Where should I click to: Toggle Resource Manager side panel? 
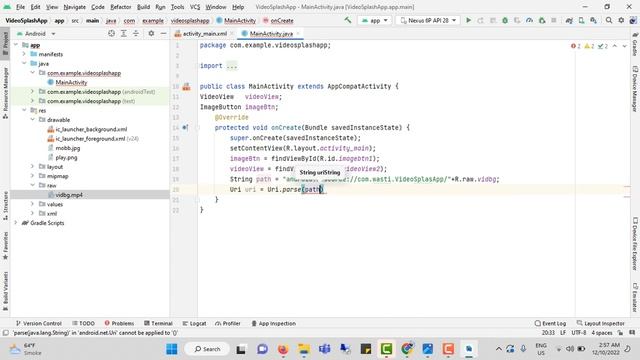coord(5,93)
